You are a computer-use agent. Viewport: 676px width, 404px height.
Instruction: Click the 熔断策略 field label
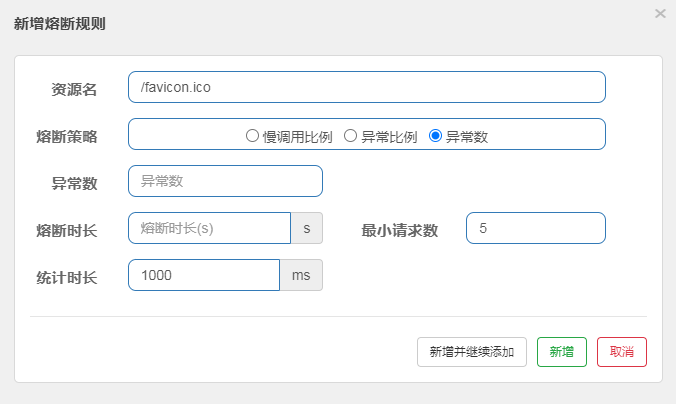pos(66,136)
